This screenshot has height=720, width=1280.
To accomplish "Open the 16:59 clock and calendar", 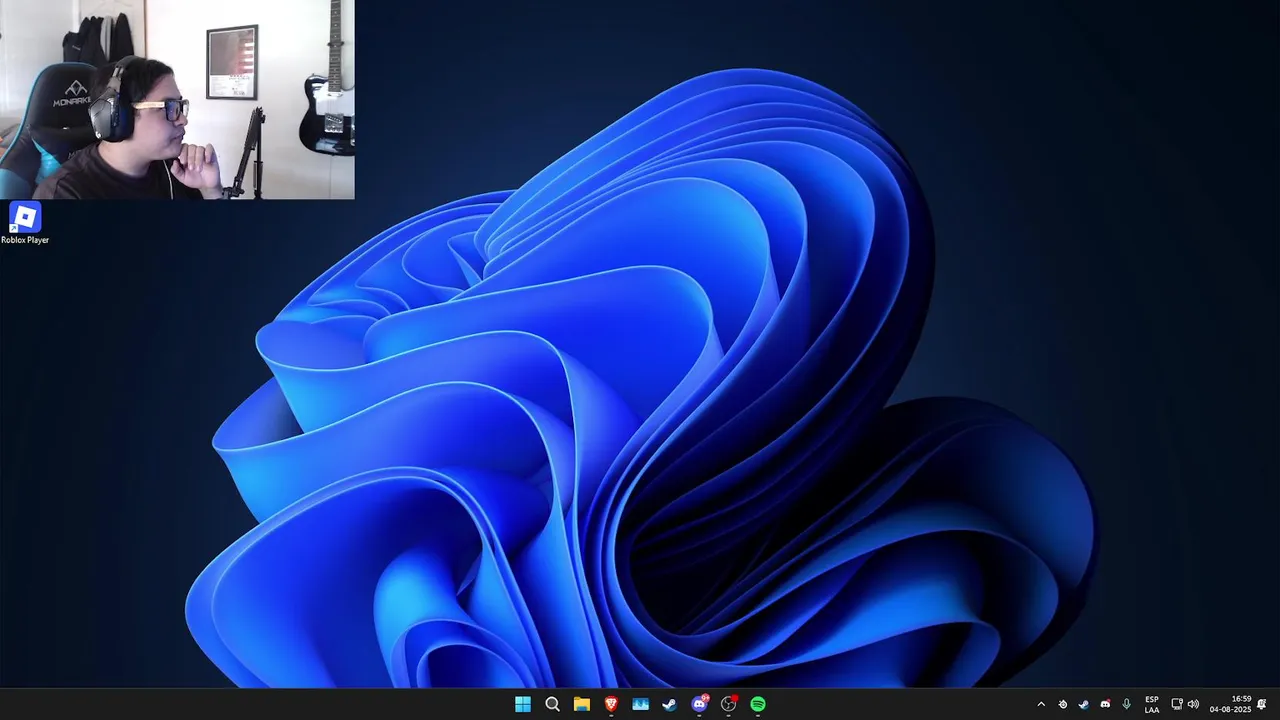I will [1231, 704].
